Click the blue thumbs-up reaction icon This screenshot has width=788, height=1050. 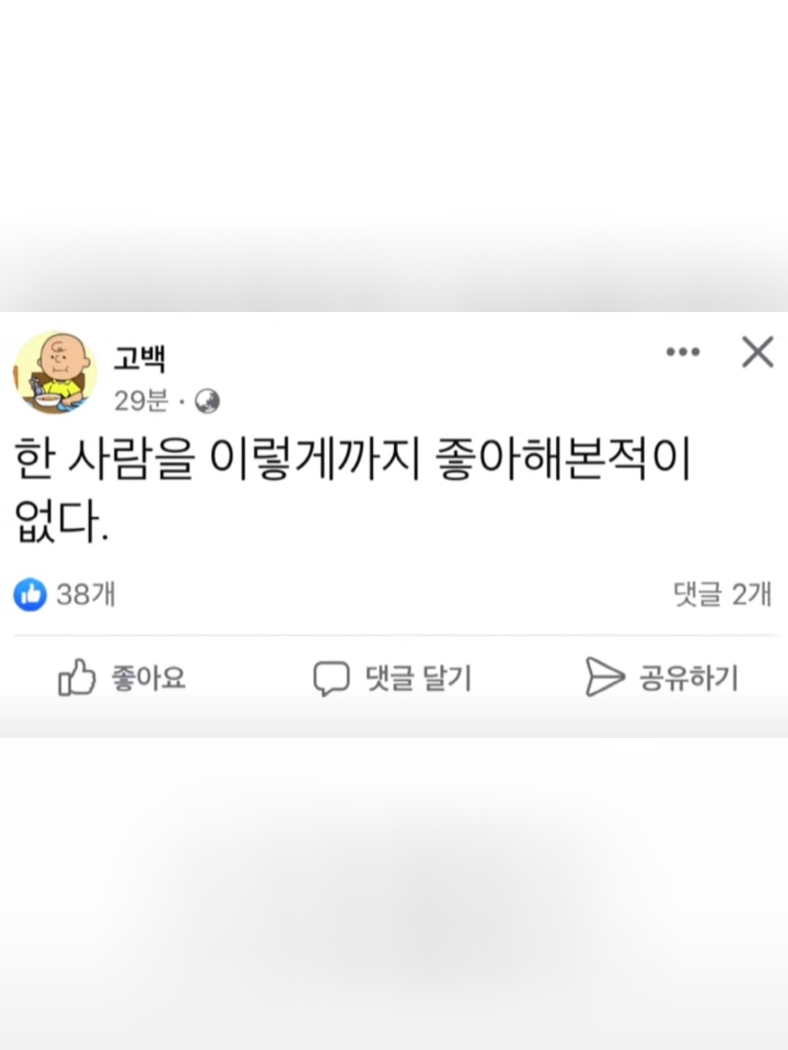[x=30, y=594]
